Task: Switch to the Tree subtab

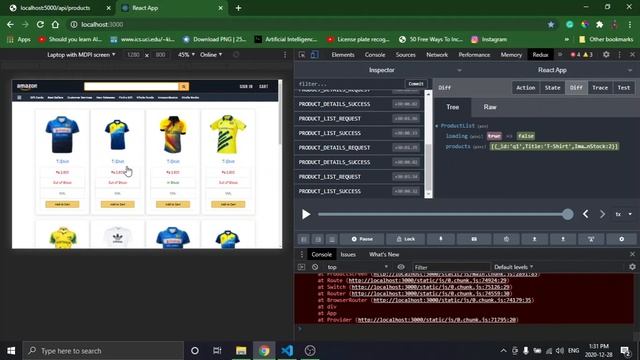Action: pyautogui.click(x=452, y=107)
